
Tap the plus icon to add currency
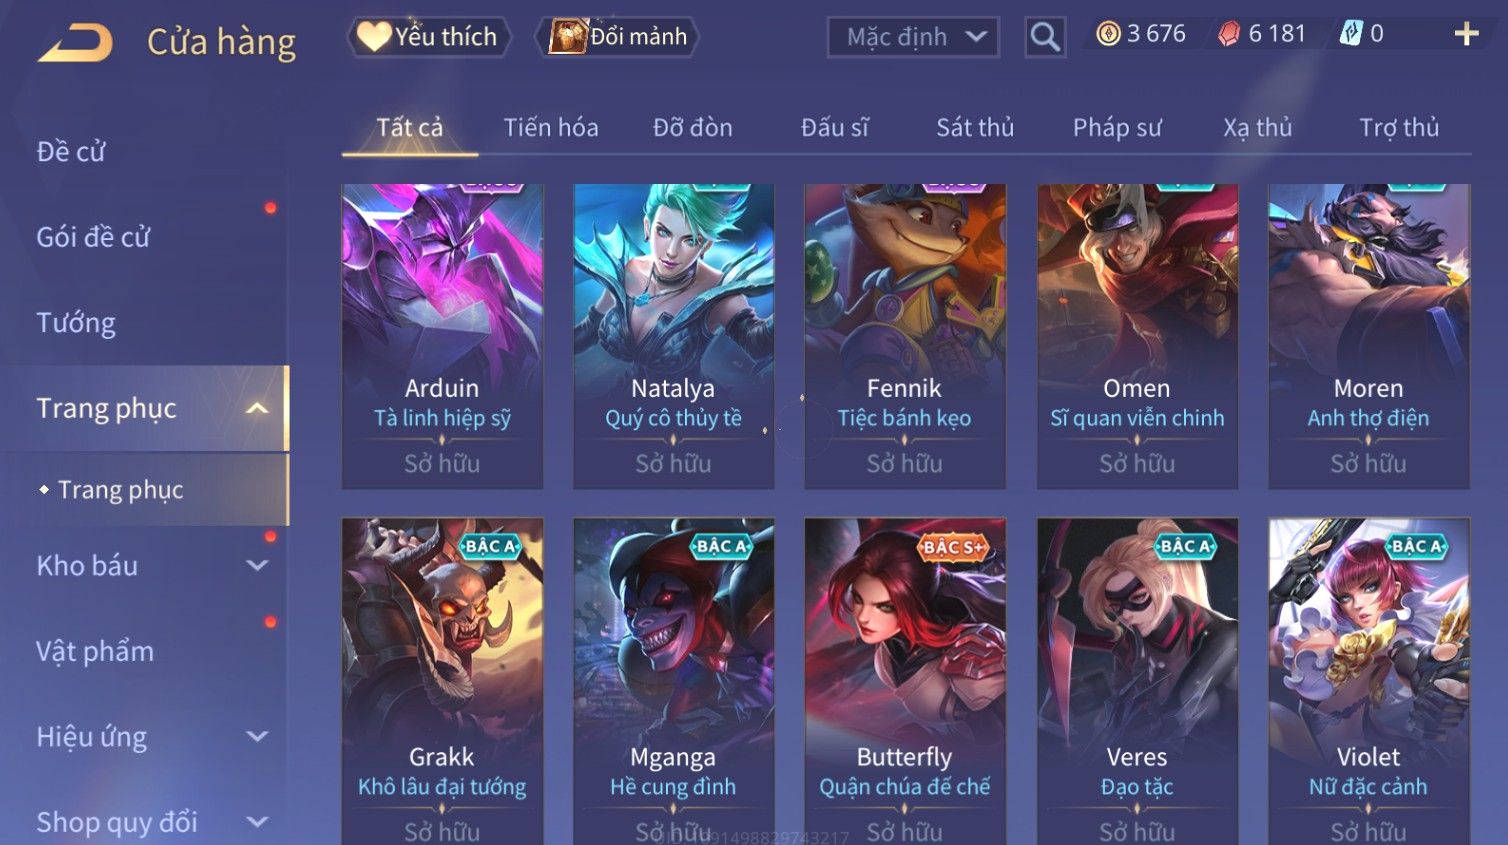(1466, 34)
